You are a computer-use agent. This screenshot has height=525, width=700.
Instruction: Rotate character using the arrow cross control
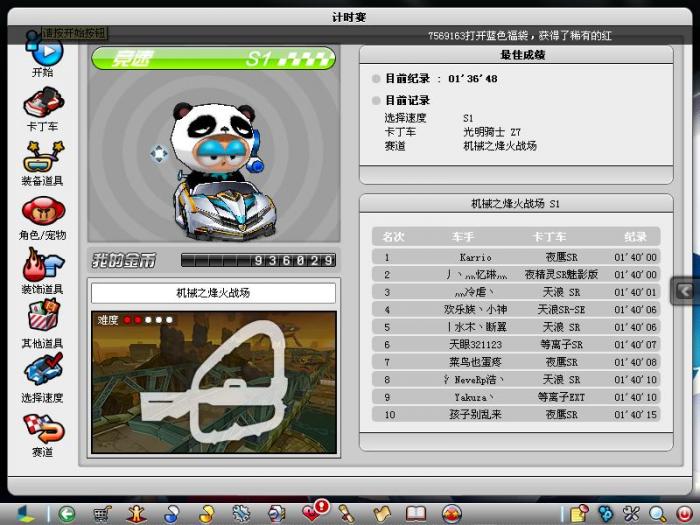pyautogui.click(x=159, y=154)
